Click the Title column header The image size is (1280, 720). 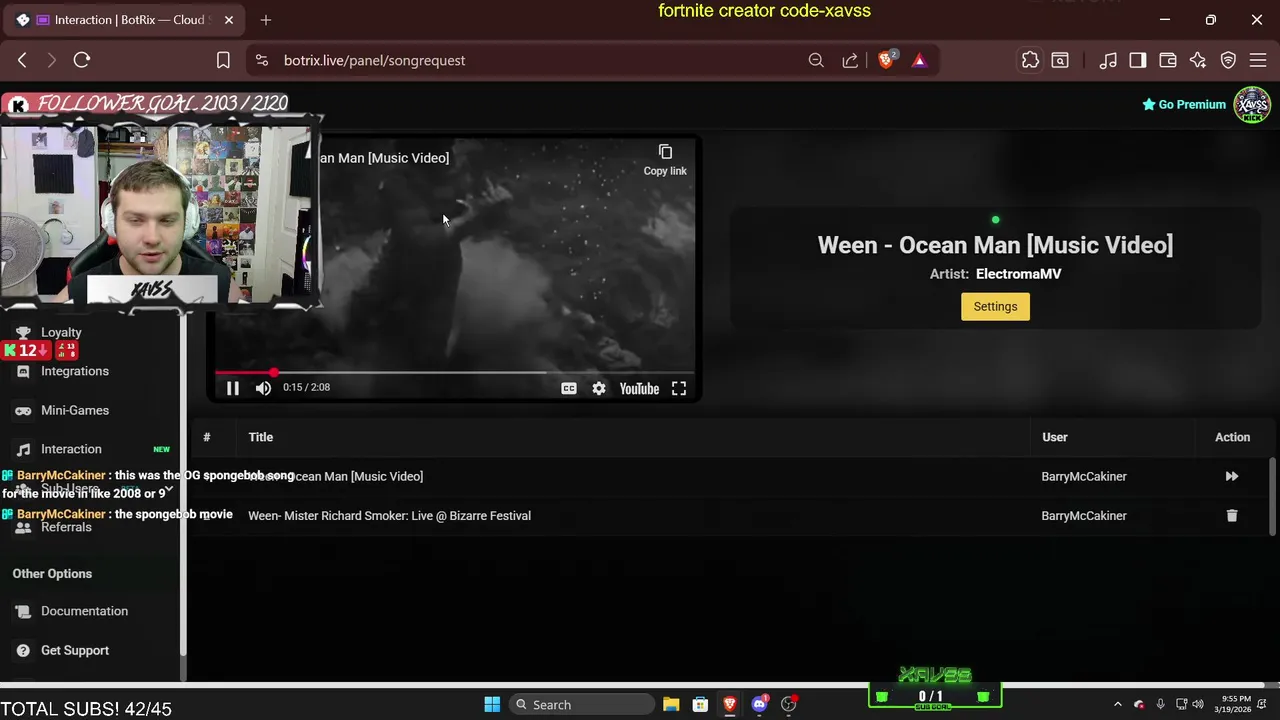[260, 437]
